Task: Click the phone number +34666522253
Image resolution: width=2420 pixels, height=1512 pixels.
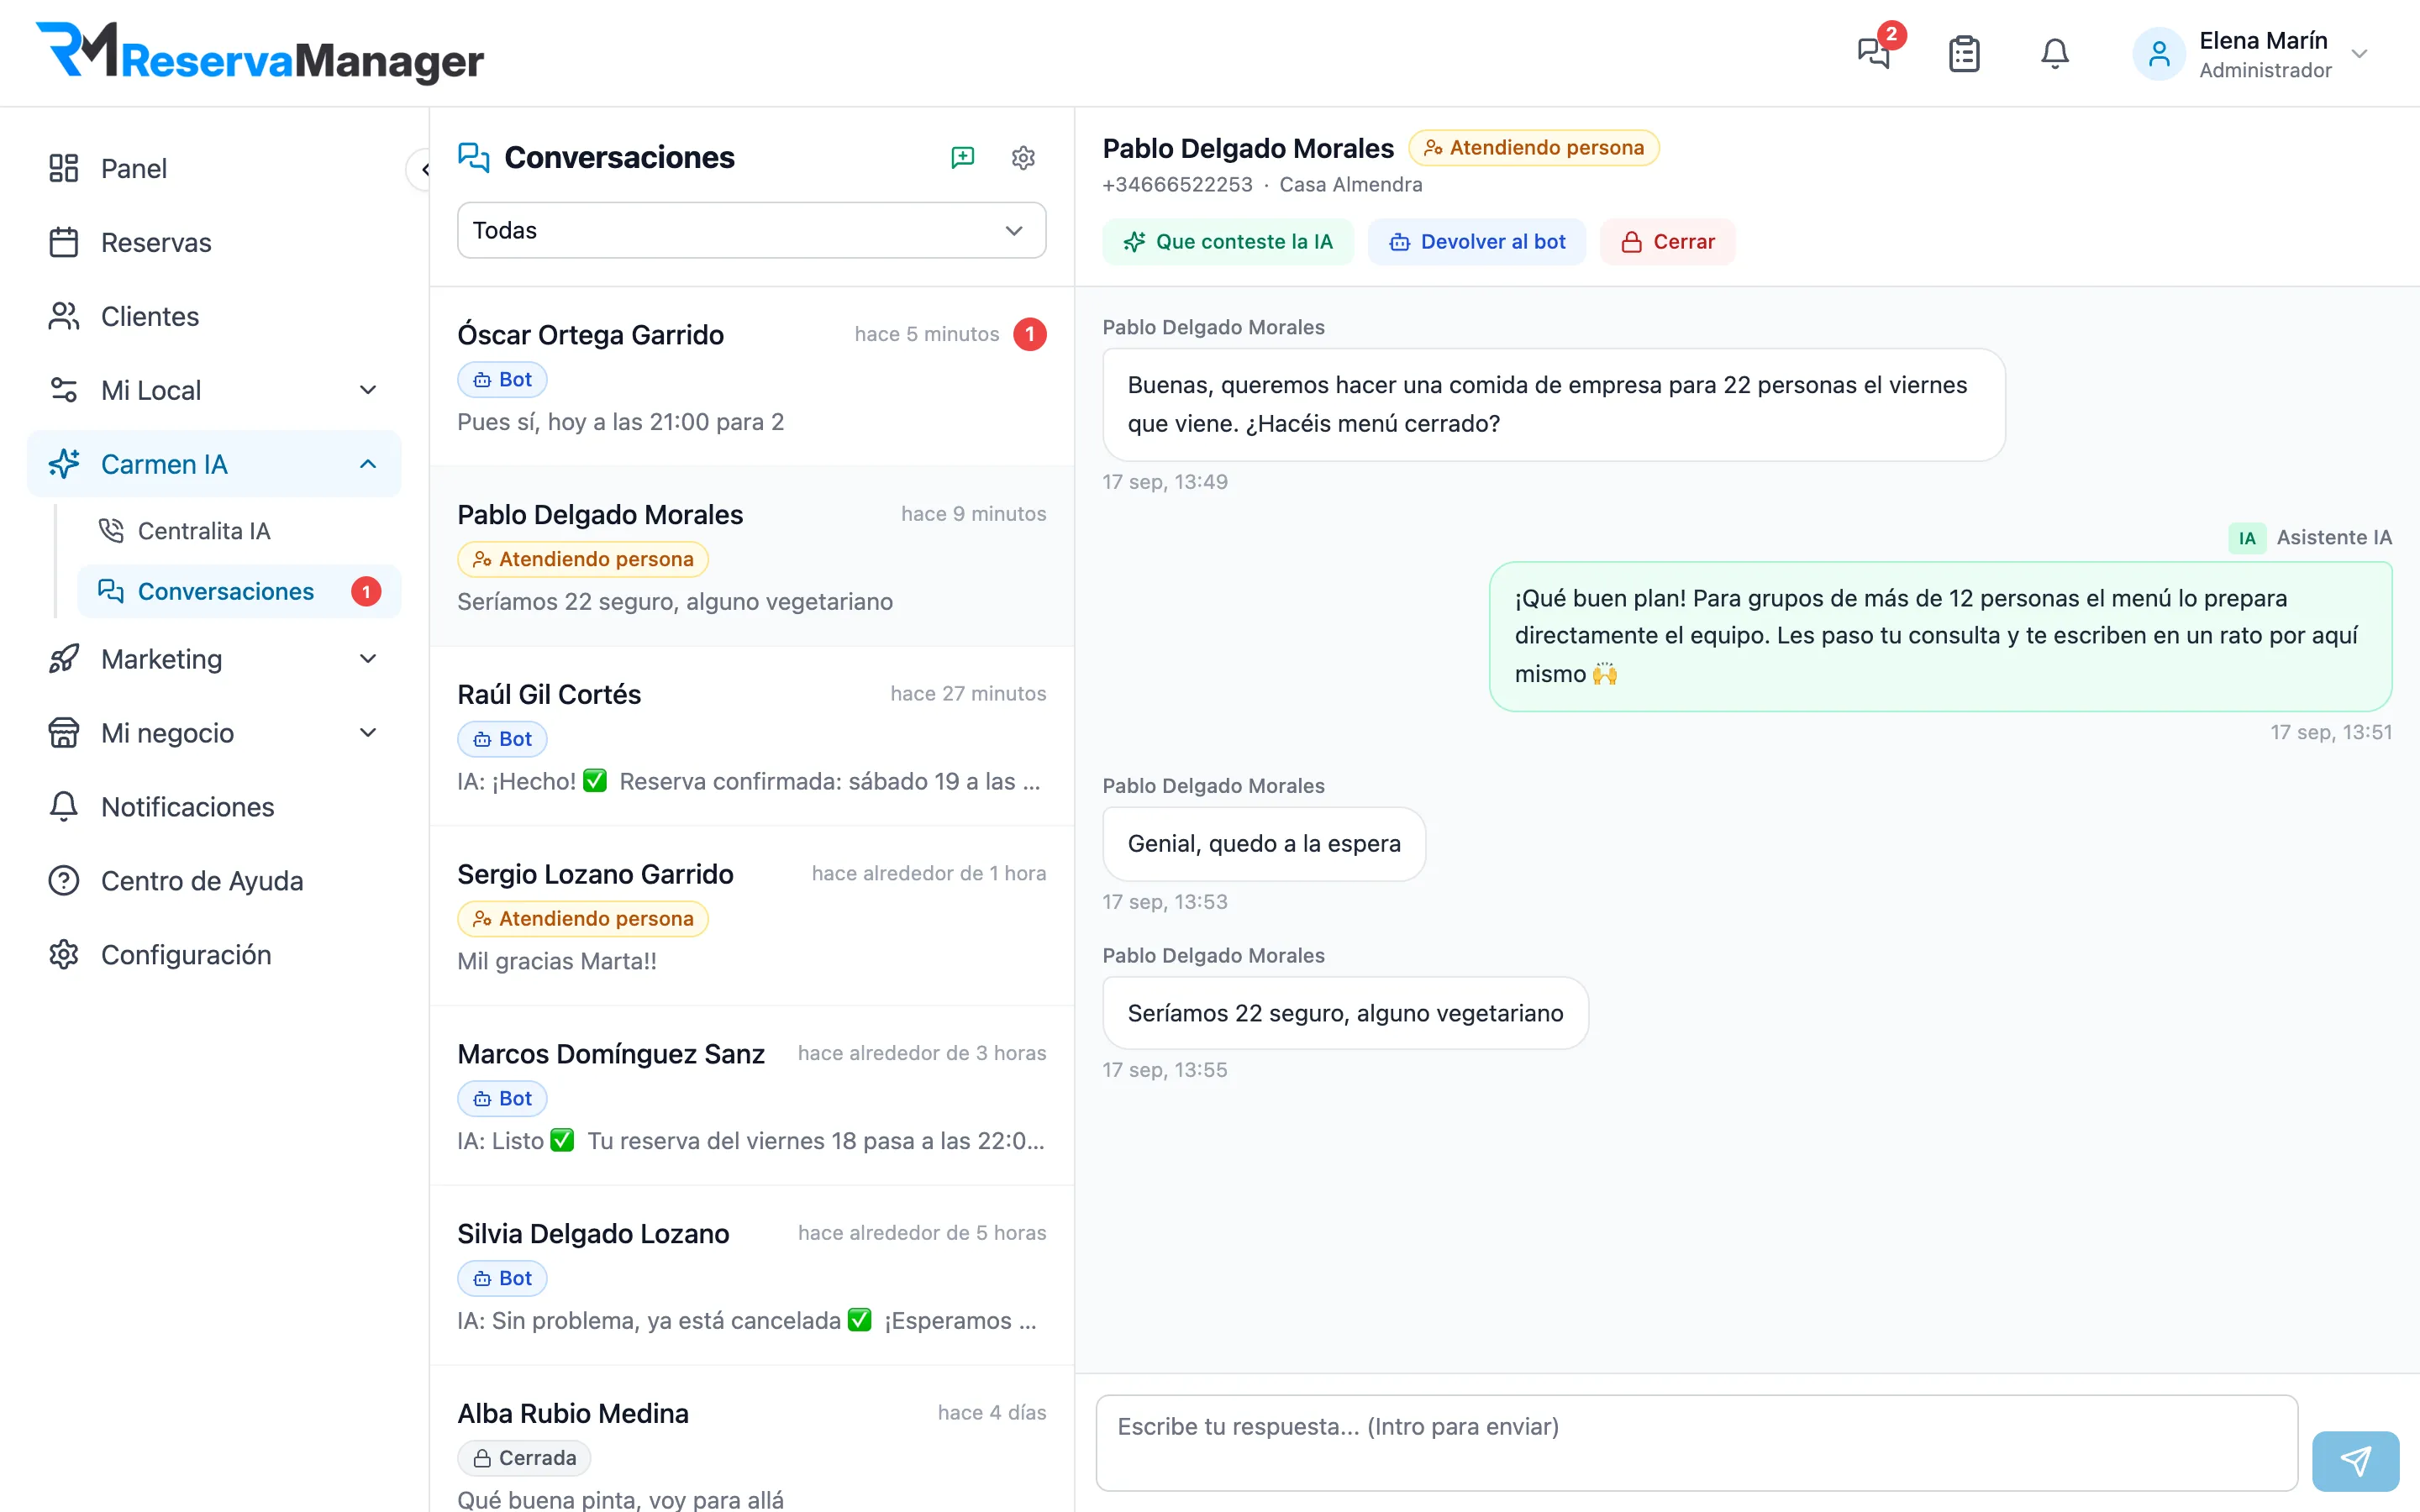Action: [x=1177, y=185]
